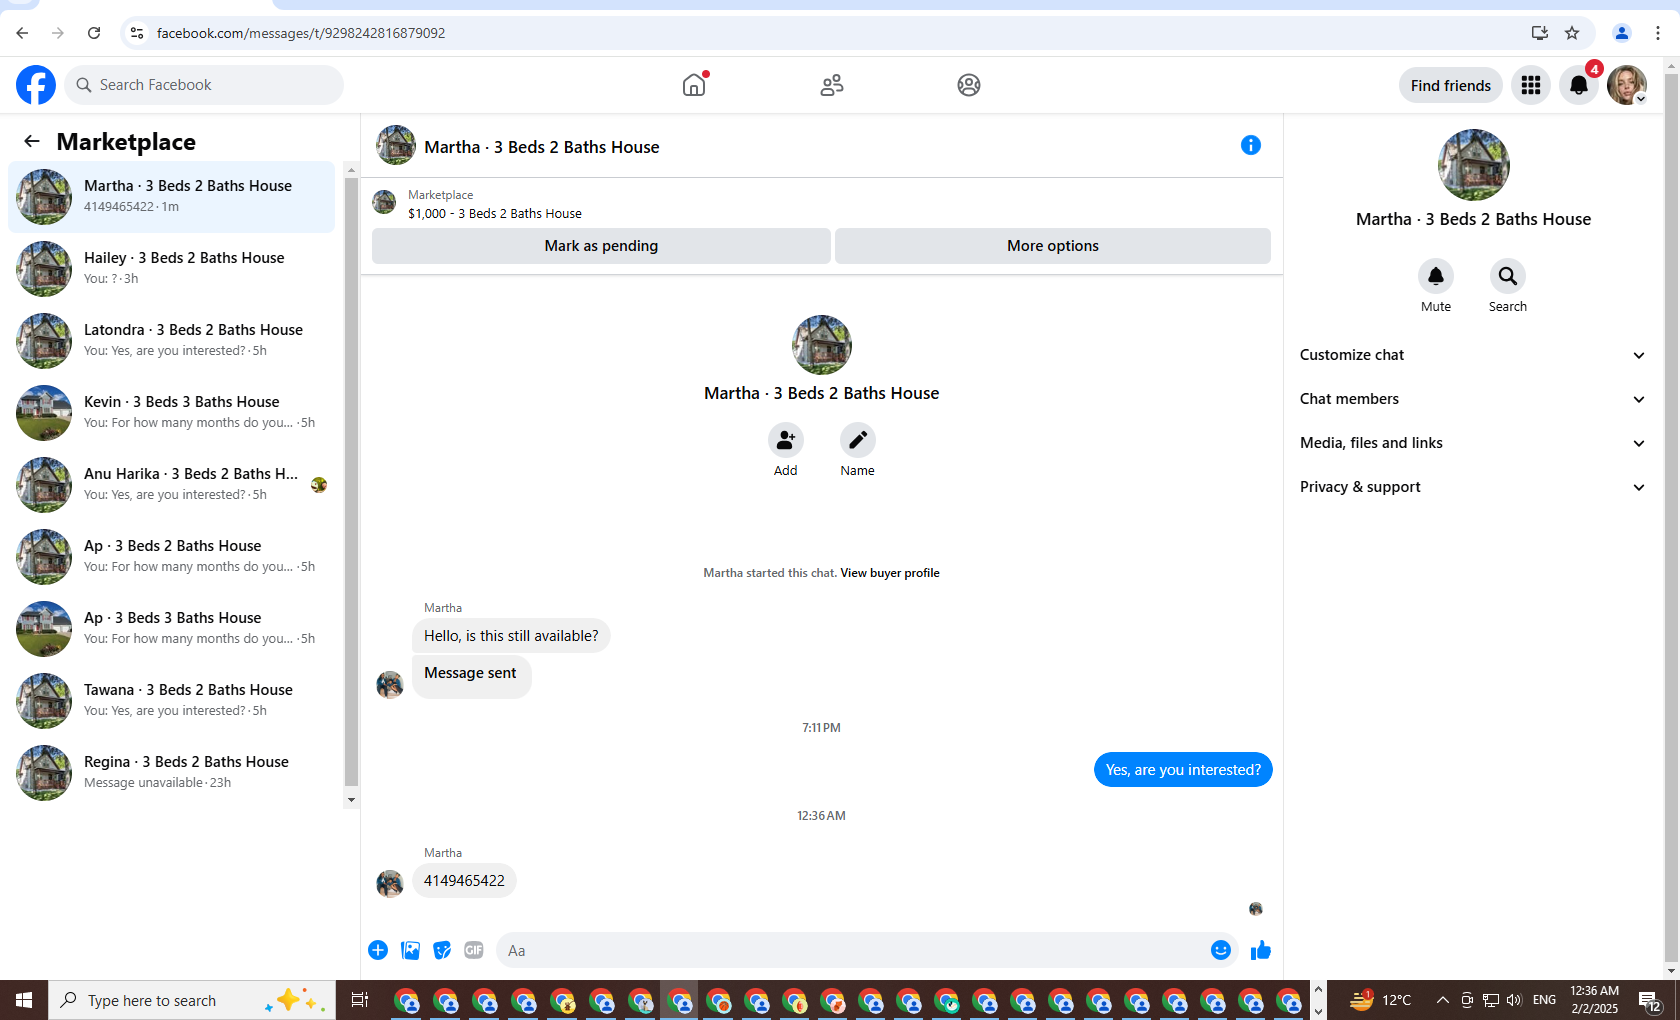Open the Chrome three-dot menu
The height and width of the screenshot is (1020, 1680).
(x=1658, y=33)
